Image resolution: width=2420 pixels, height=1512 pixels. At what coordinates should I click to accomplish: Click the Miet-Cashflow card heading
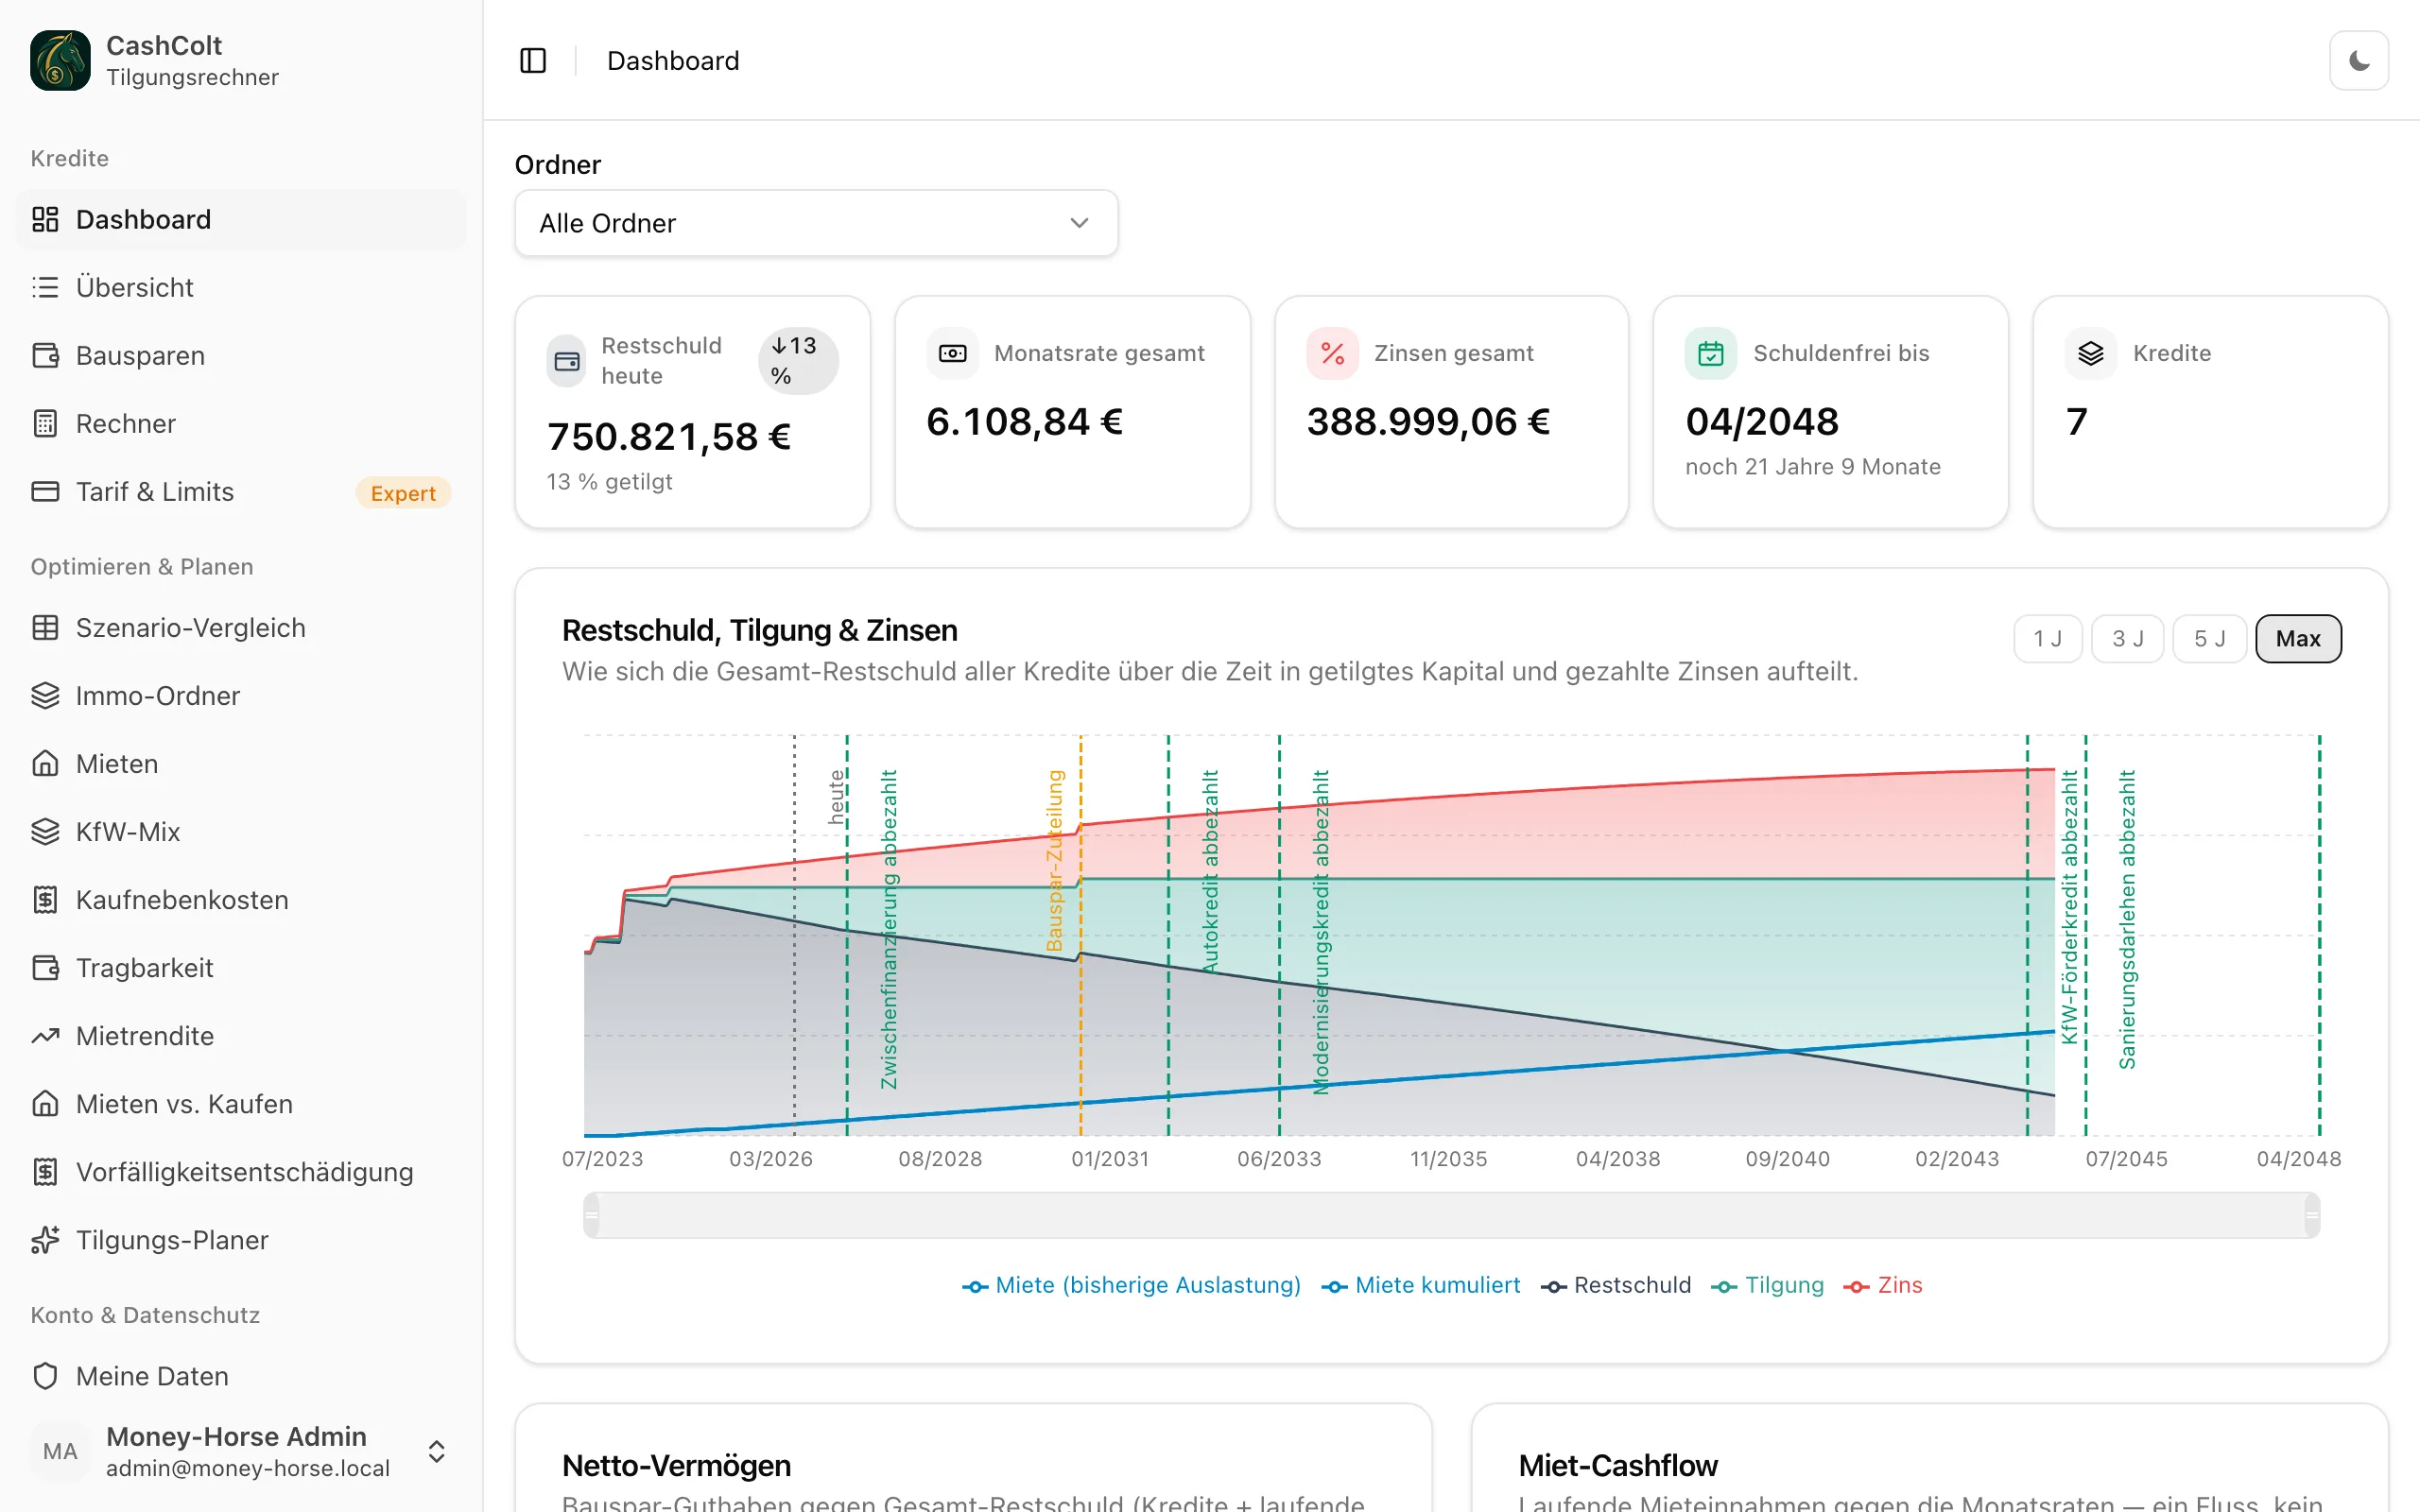[1617, 1465]
